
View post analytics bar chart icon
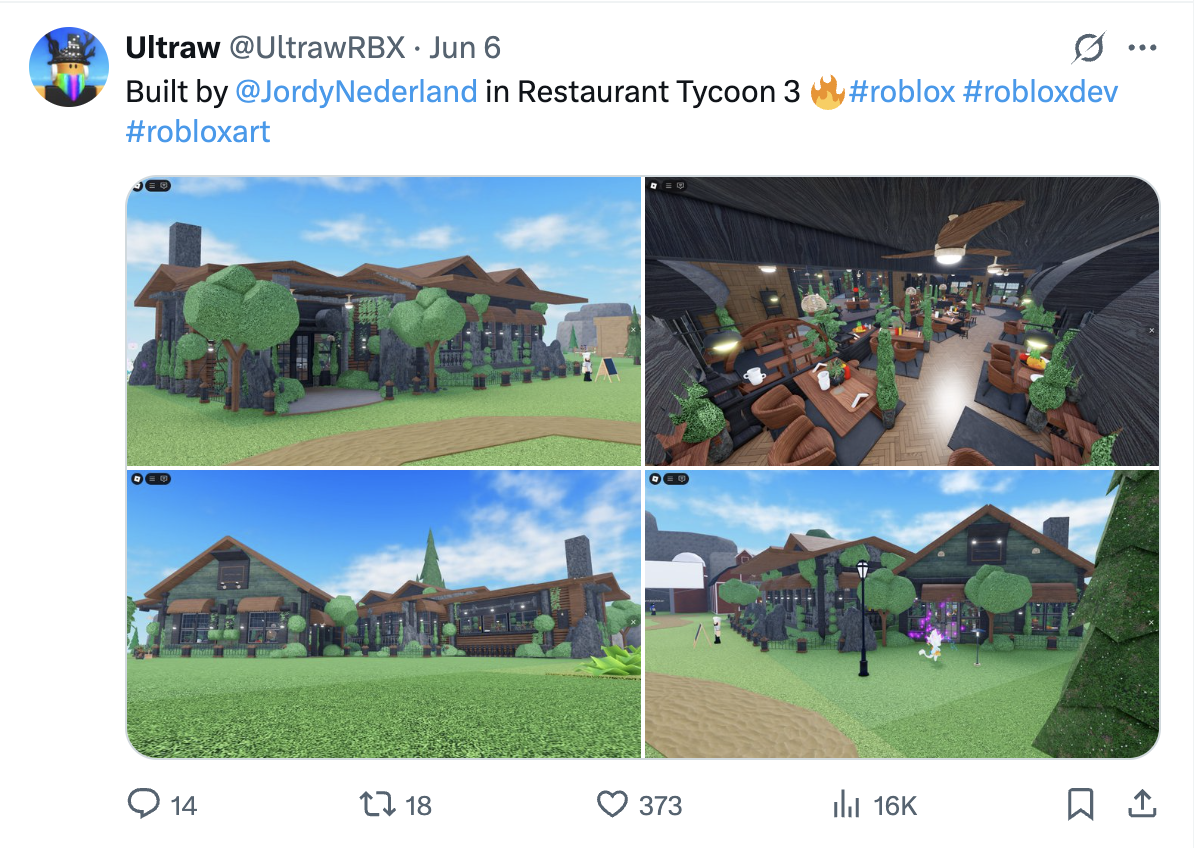846,804
